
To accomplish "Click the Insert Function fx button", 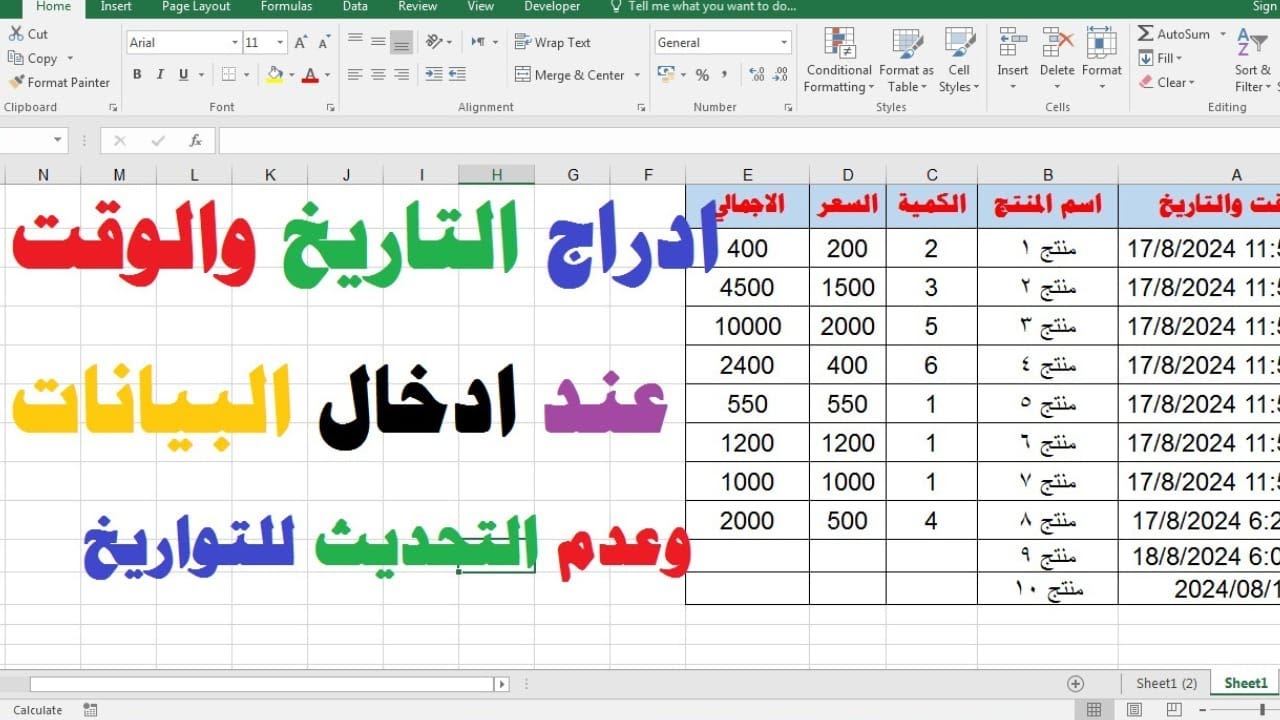I will click(196, 141).
